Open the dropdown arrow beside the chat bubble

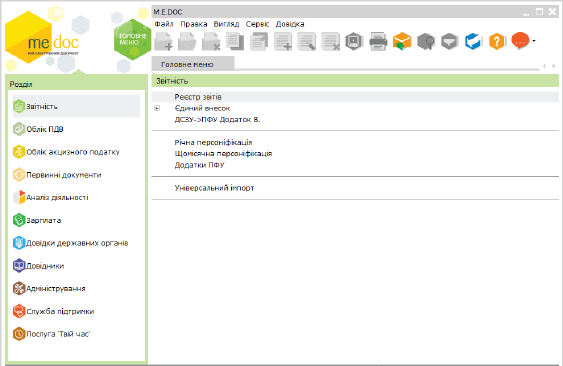[x=534, y=41]
